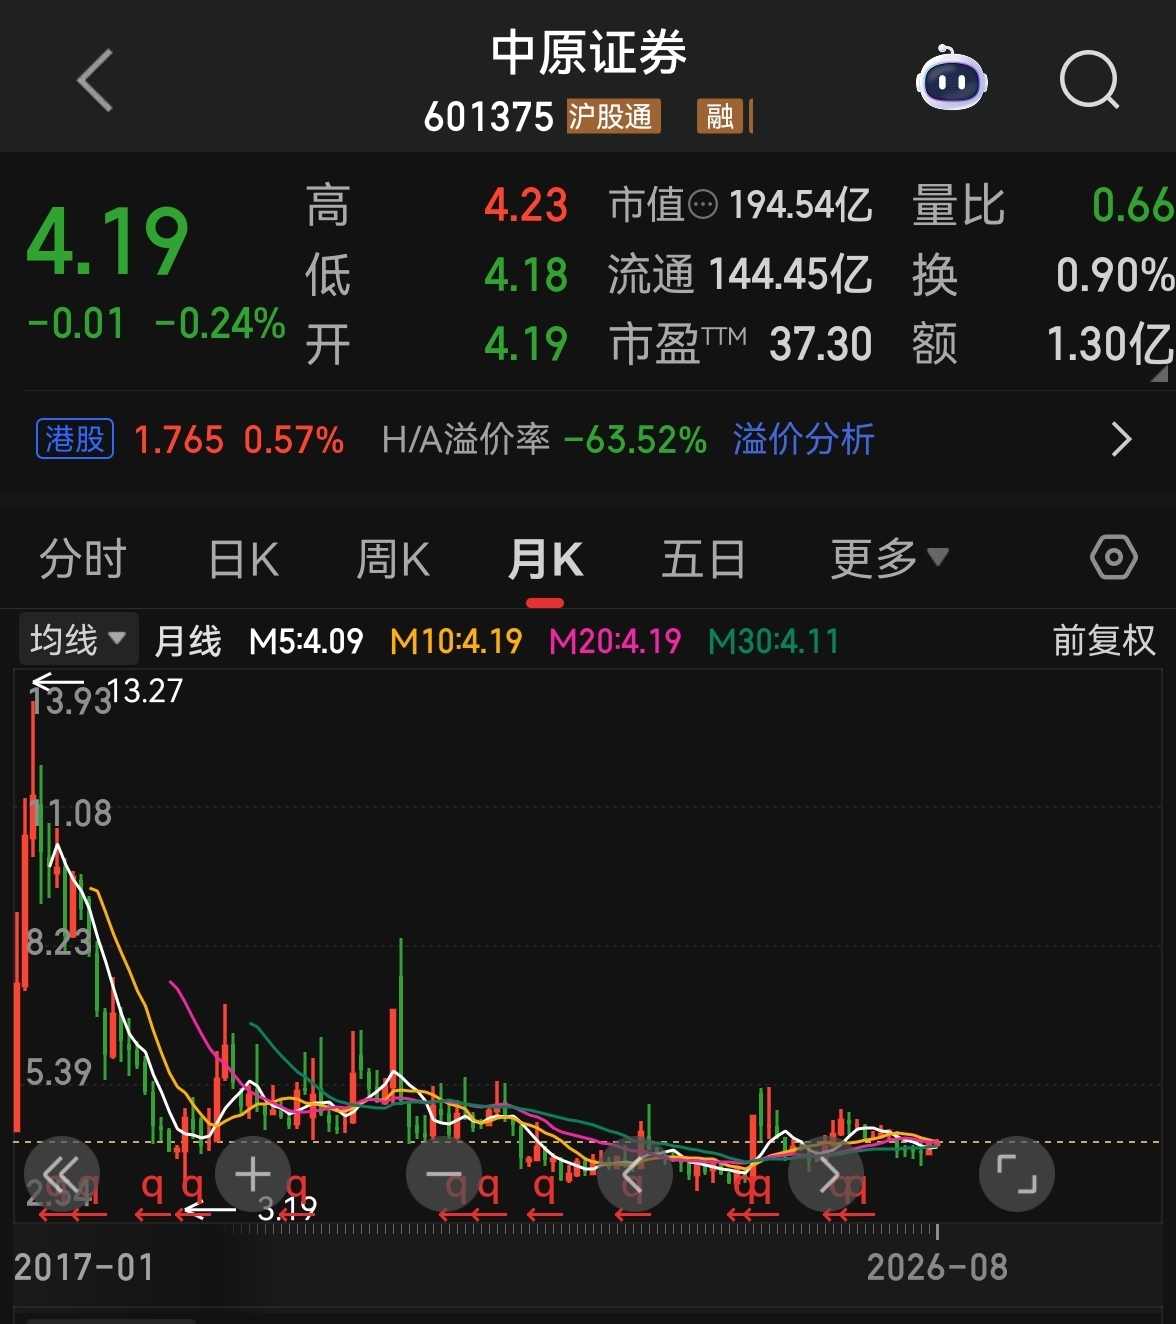Tap the 沪股通 badge
The height and width of the screenshot is (1324, 1176).
[613, 116]
